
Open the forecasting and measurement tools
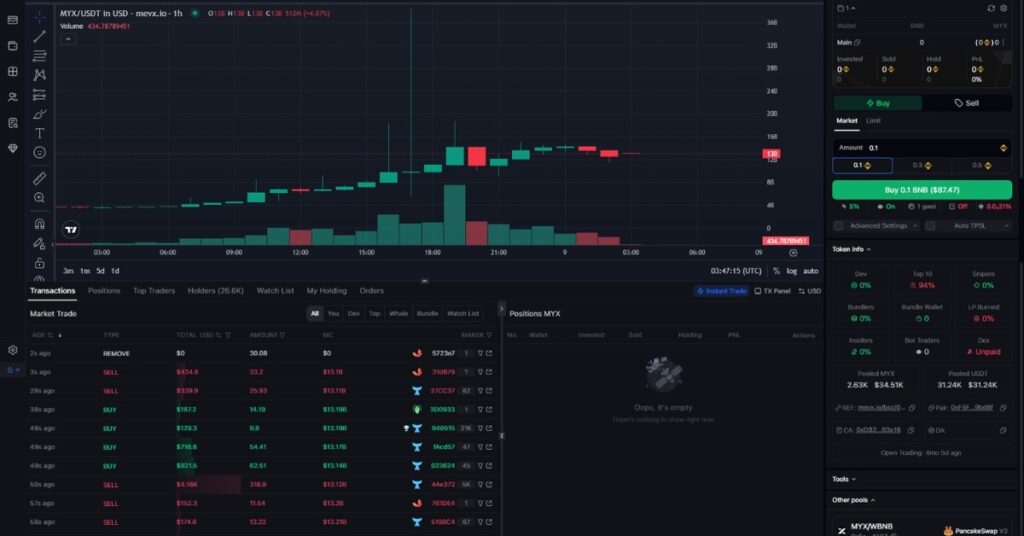pyautogui.click(x=39, y=95)
